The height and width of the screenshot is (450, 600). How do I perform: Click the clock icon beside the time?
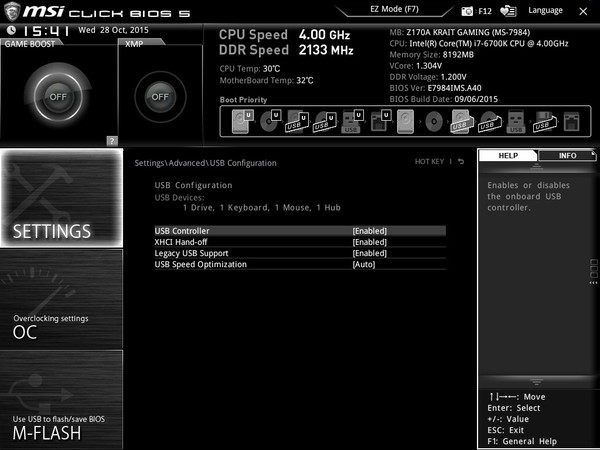point(11,30)
